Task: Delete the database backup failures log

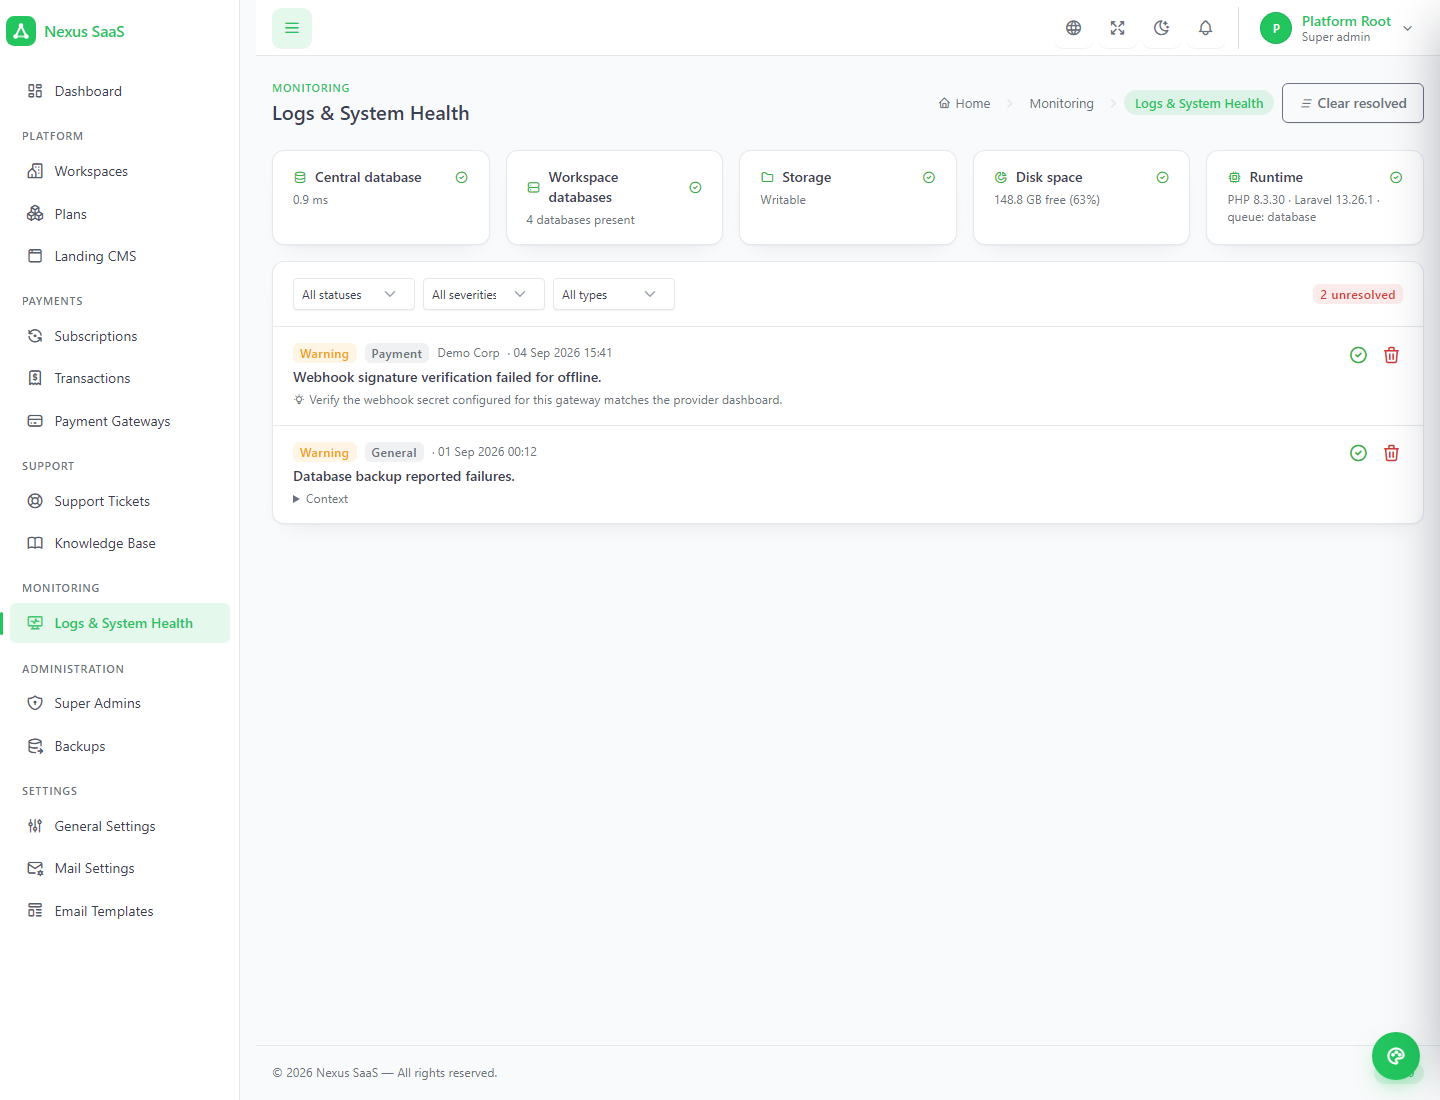Action: (1391, 453)
